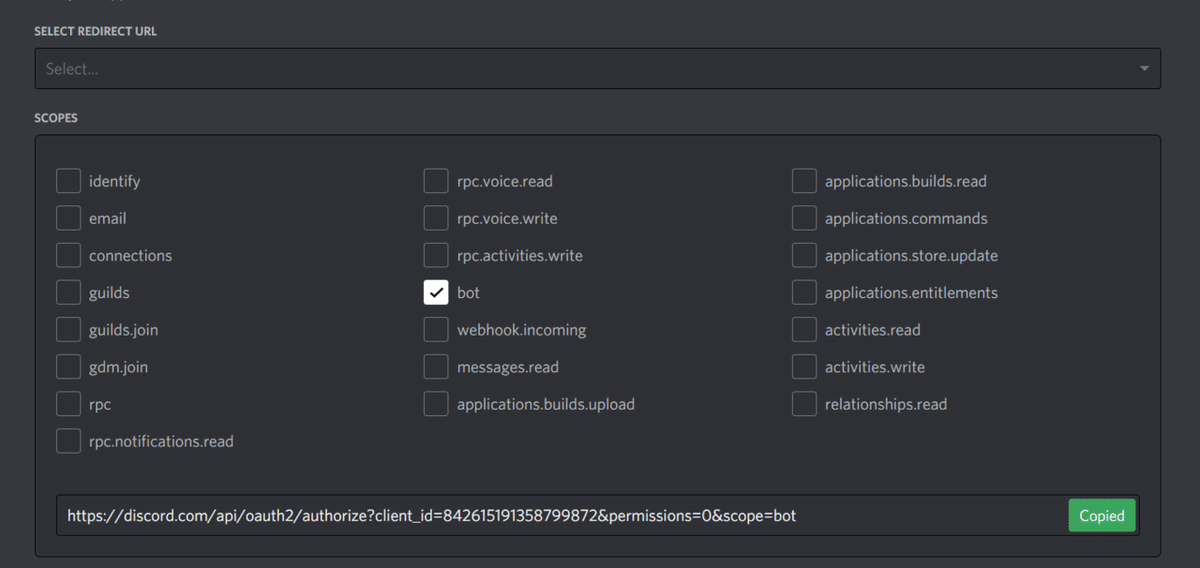Enable the guilds scope
Screen dimensions: 1200x568
pyautogui.click(x=68, y=293)
